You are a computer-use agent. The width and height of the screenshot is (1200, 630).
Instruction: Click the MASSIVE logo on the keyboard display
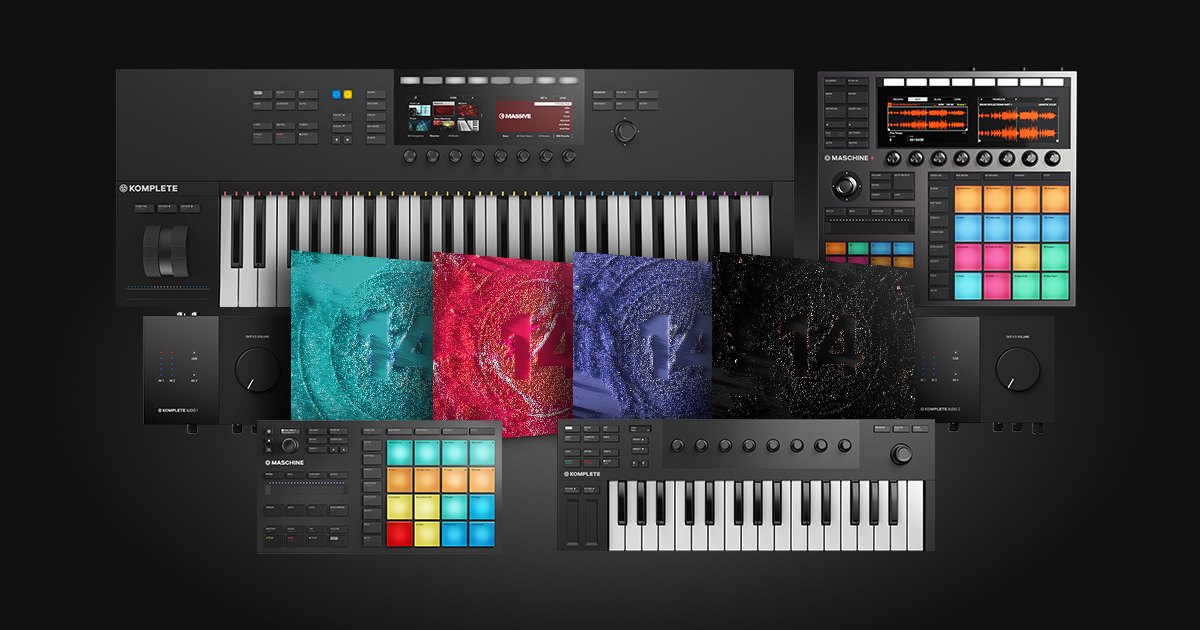pos(515,116)
